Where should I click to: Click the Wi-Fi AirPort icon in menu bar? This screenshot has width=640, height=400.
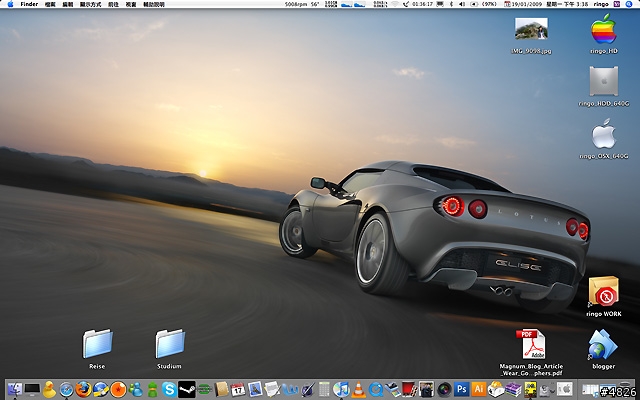395,4
